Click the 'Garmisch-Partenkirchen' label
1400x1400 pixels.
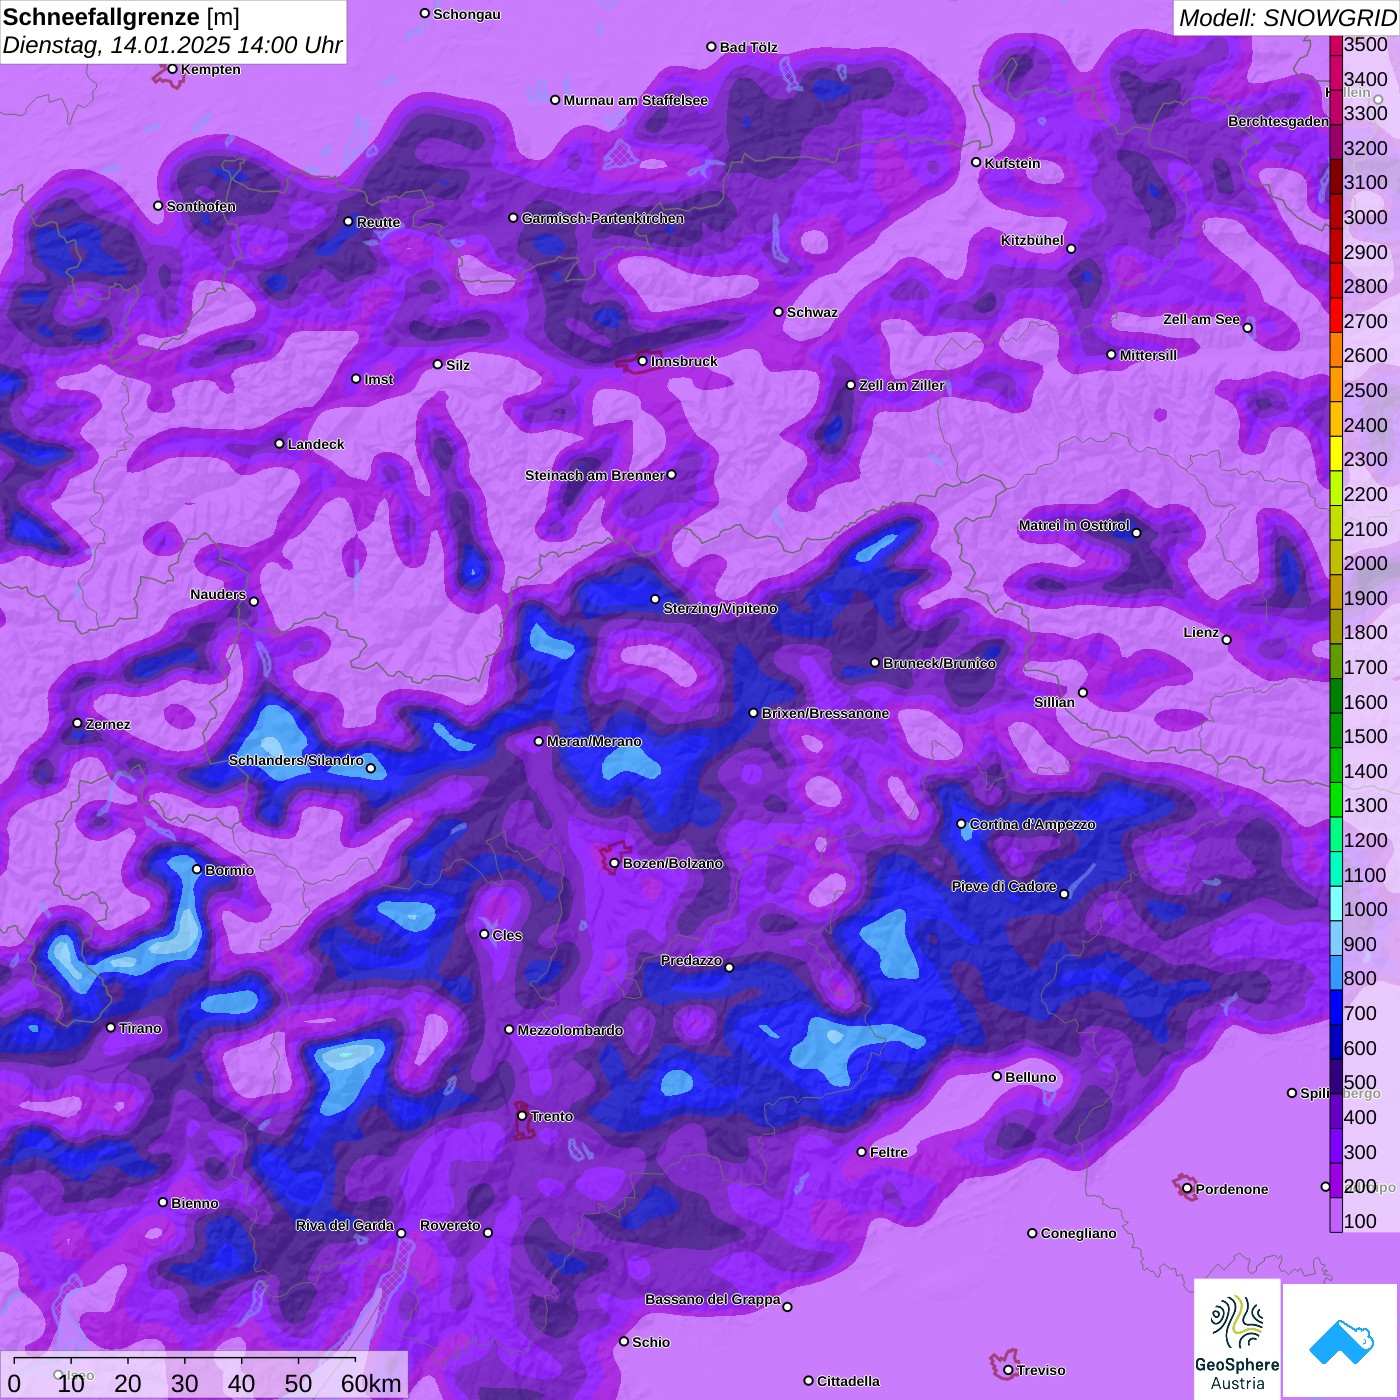coord(603,218)
